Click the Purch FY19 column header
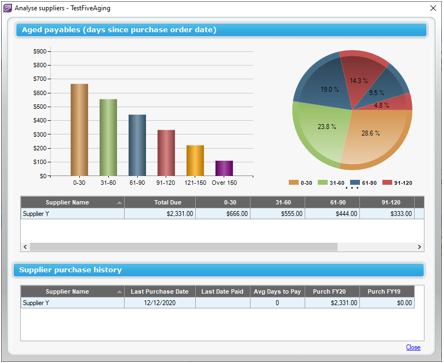 coord(387,291)
